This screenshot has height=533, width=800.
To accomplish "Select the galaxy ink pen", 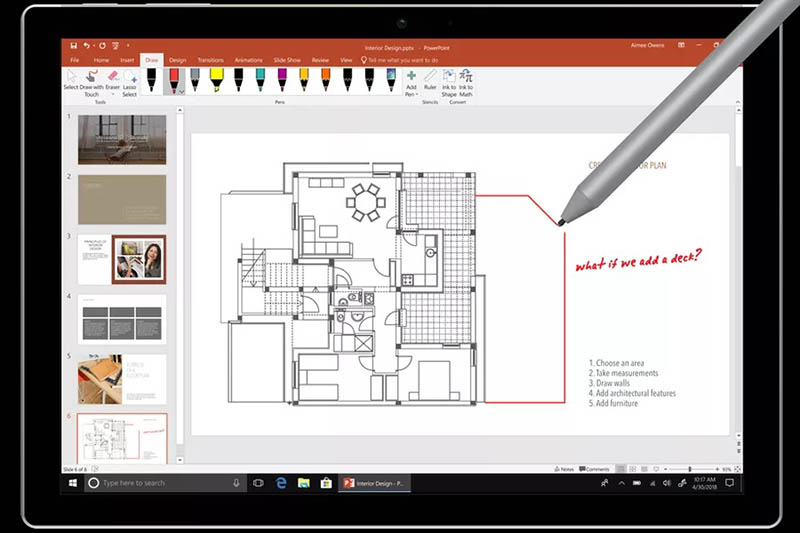I will (391, 81).
